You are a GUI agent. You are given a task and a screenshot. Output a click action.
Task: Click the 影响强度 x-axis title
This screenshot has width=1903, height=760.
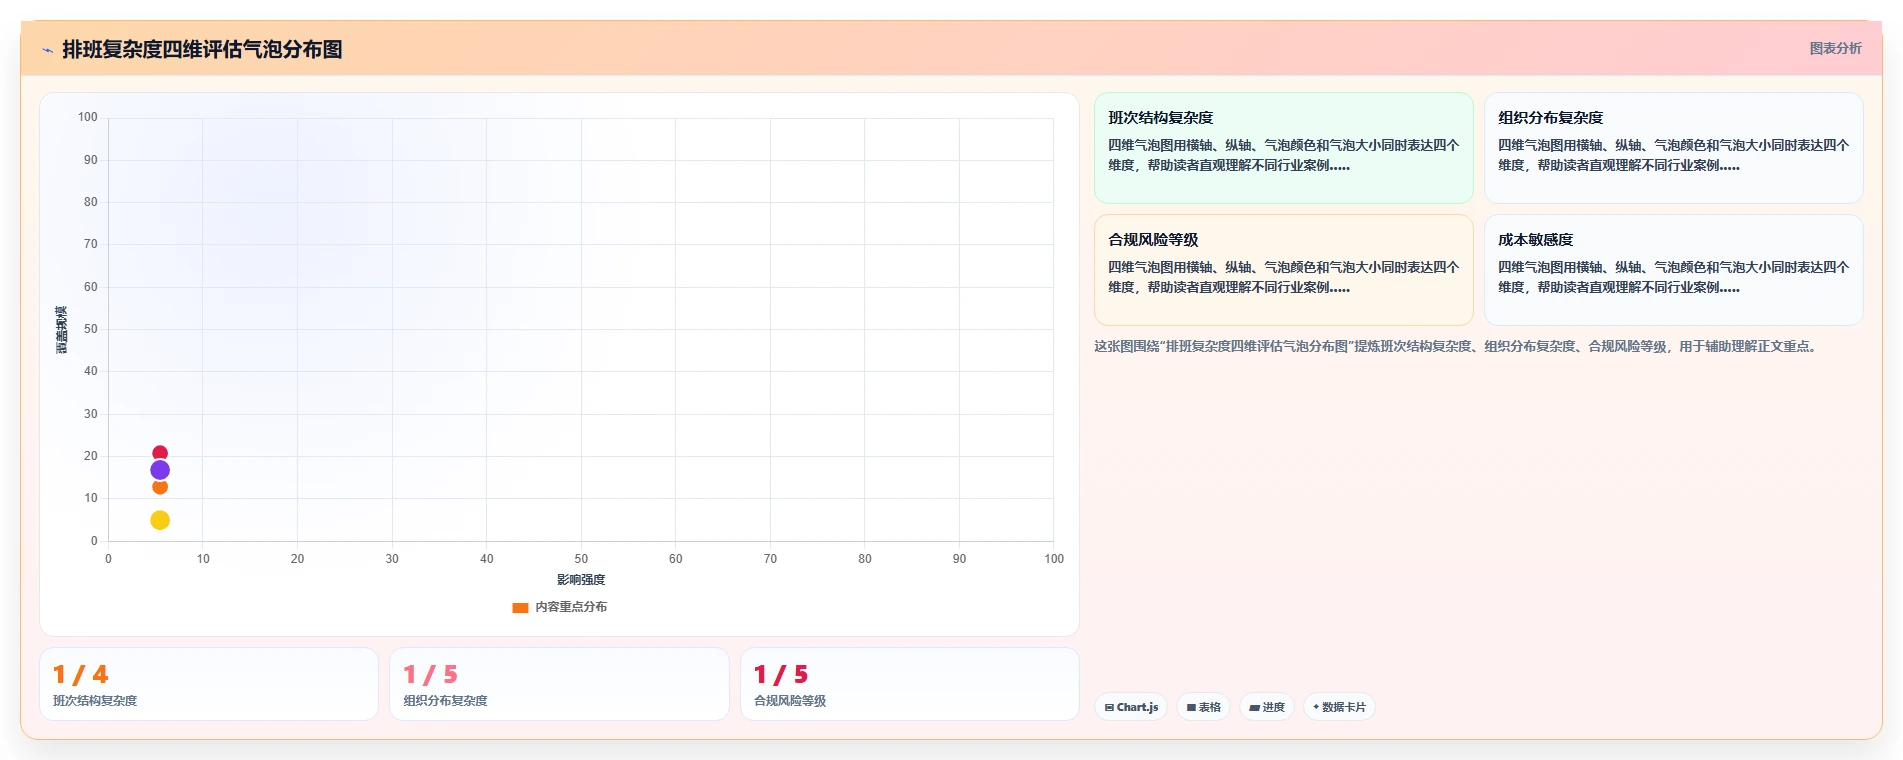pos(581,580)
